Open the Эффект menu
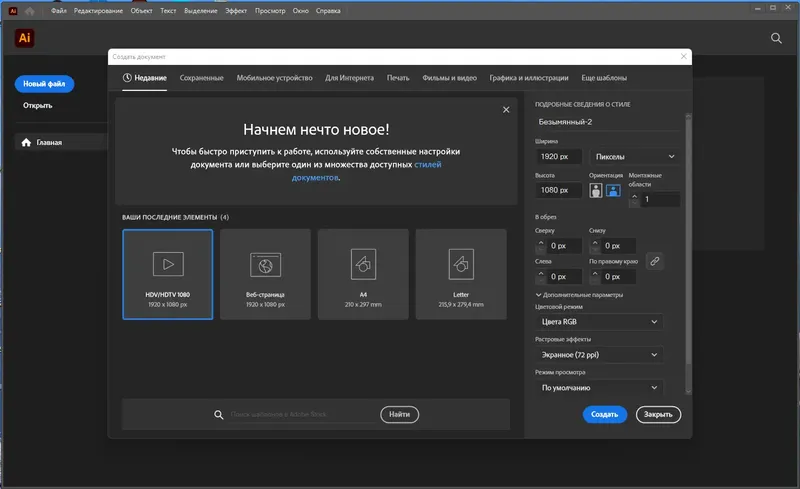Image resolution: width=800 pixels, height=489 pixels. (236, 11)
